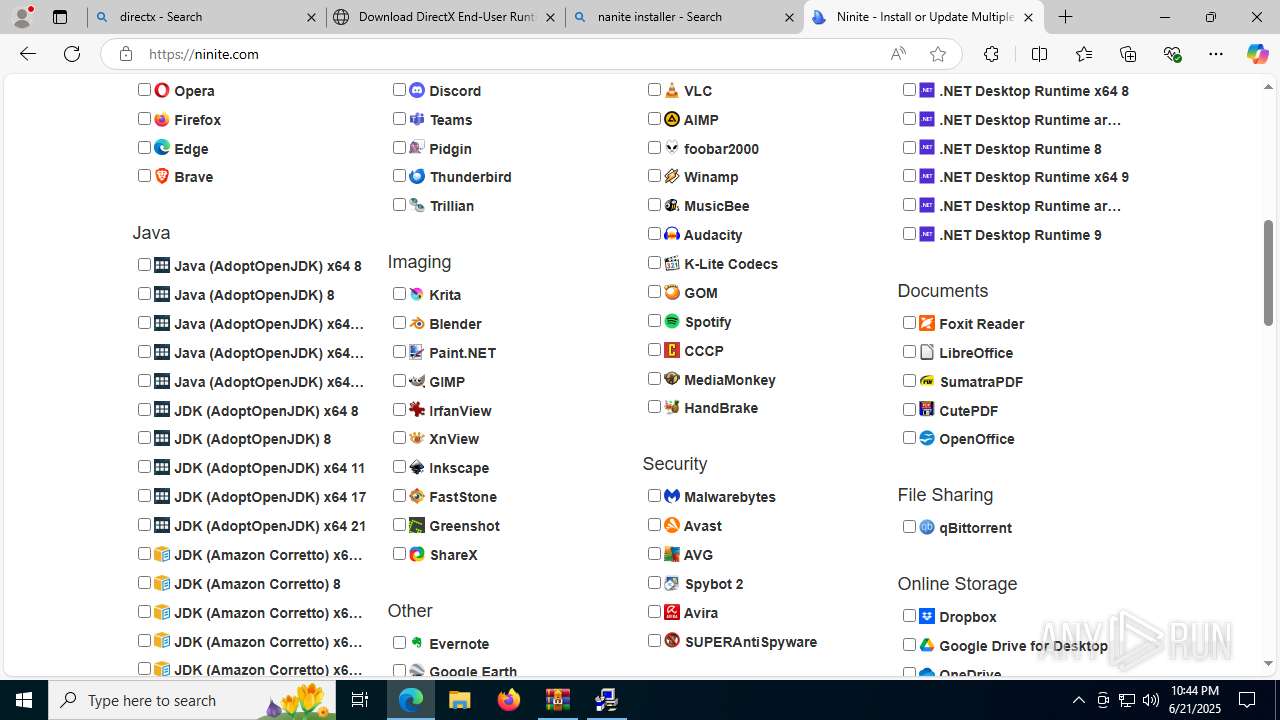Click the VLC cone icon
This screenshot has width=1280, height=720.
pos(672,90)
